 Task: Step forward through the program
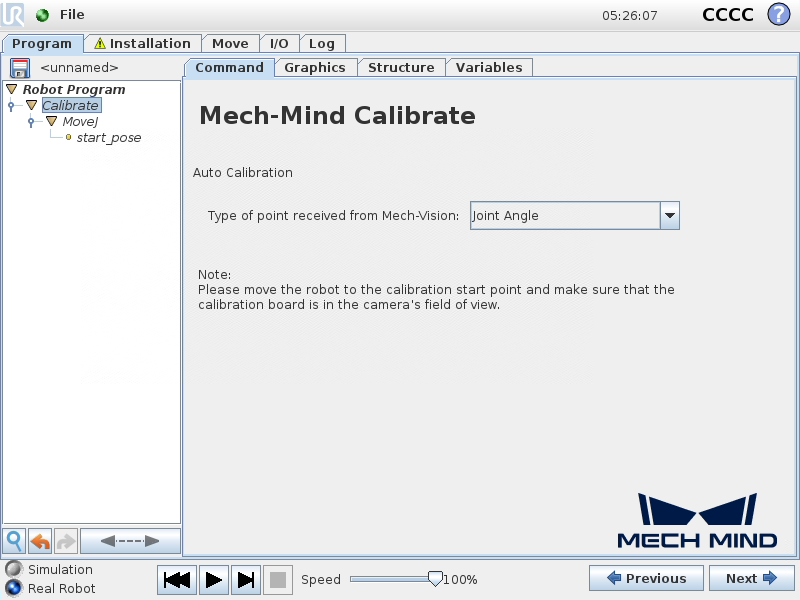click(x=243, y=578)
